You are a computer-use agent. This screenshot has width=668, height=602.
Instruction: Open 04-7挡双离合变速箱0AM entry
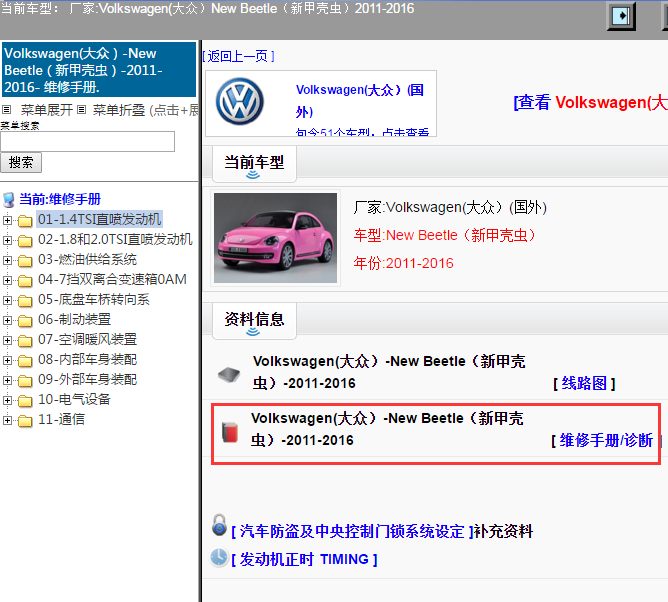[x=112, y=279]
